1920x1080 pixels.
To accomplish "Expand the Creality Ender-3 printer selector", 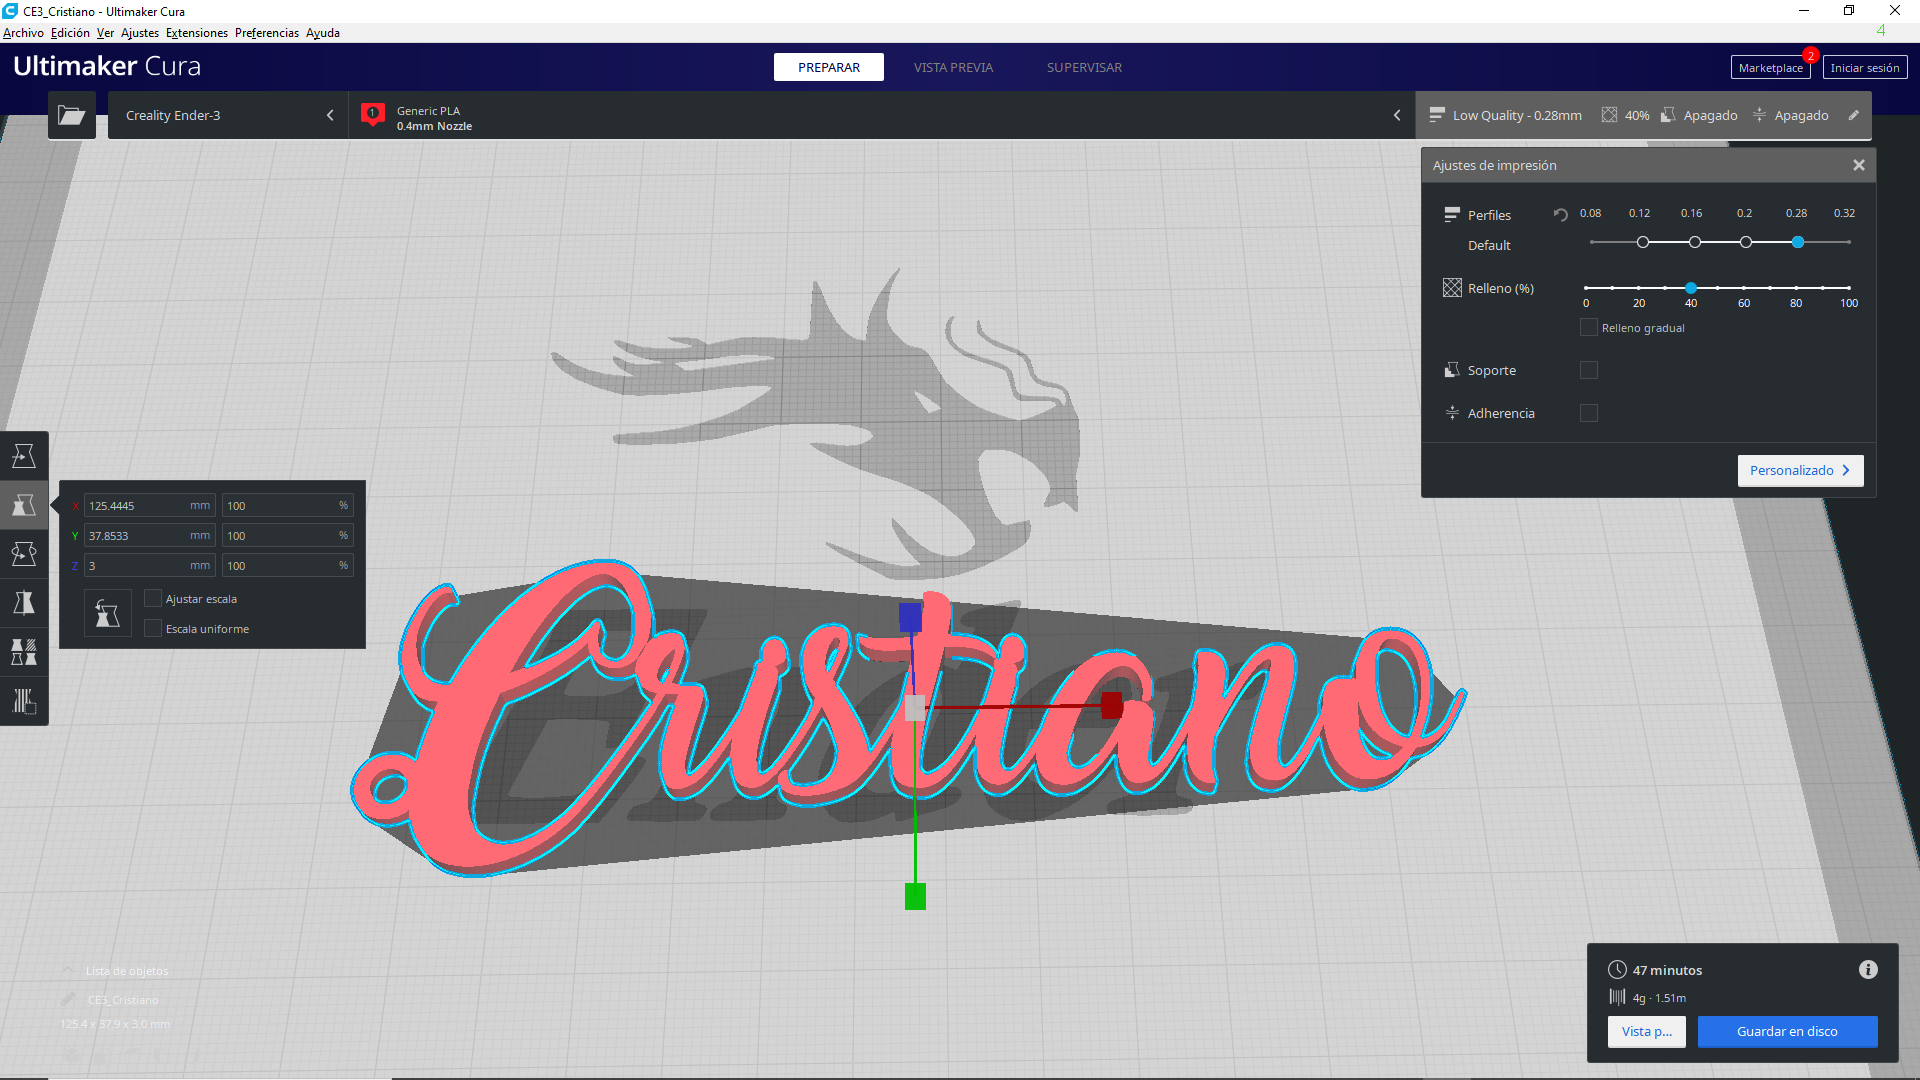I will (x=228, y=115).
